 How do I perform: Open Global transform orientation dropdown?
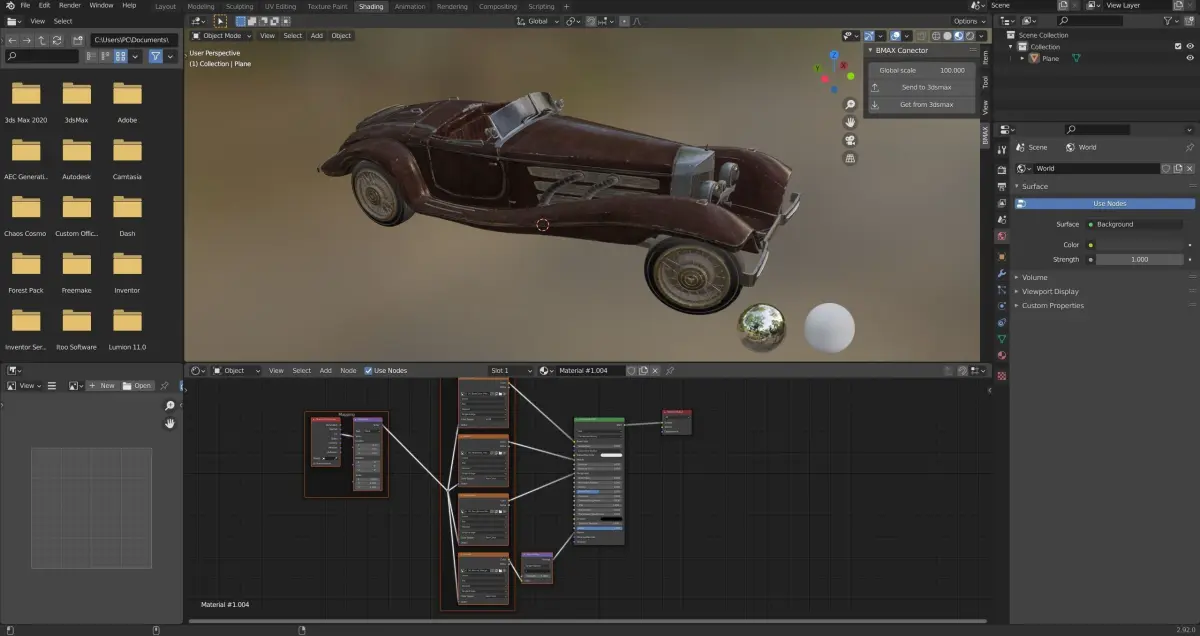coord(538,21)
